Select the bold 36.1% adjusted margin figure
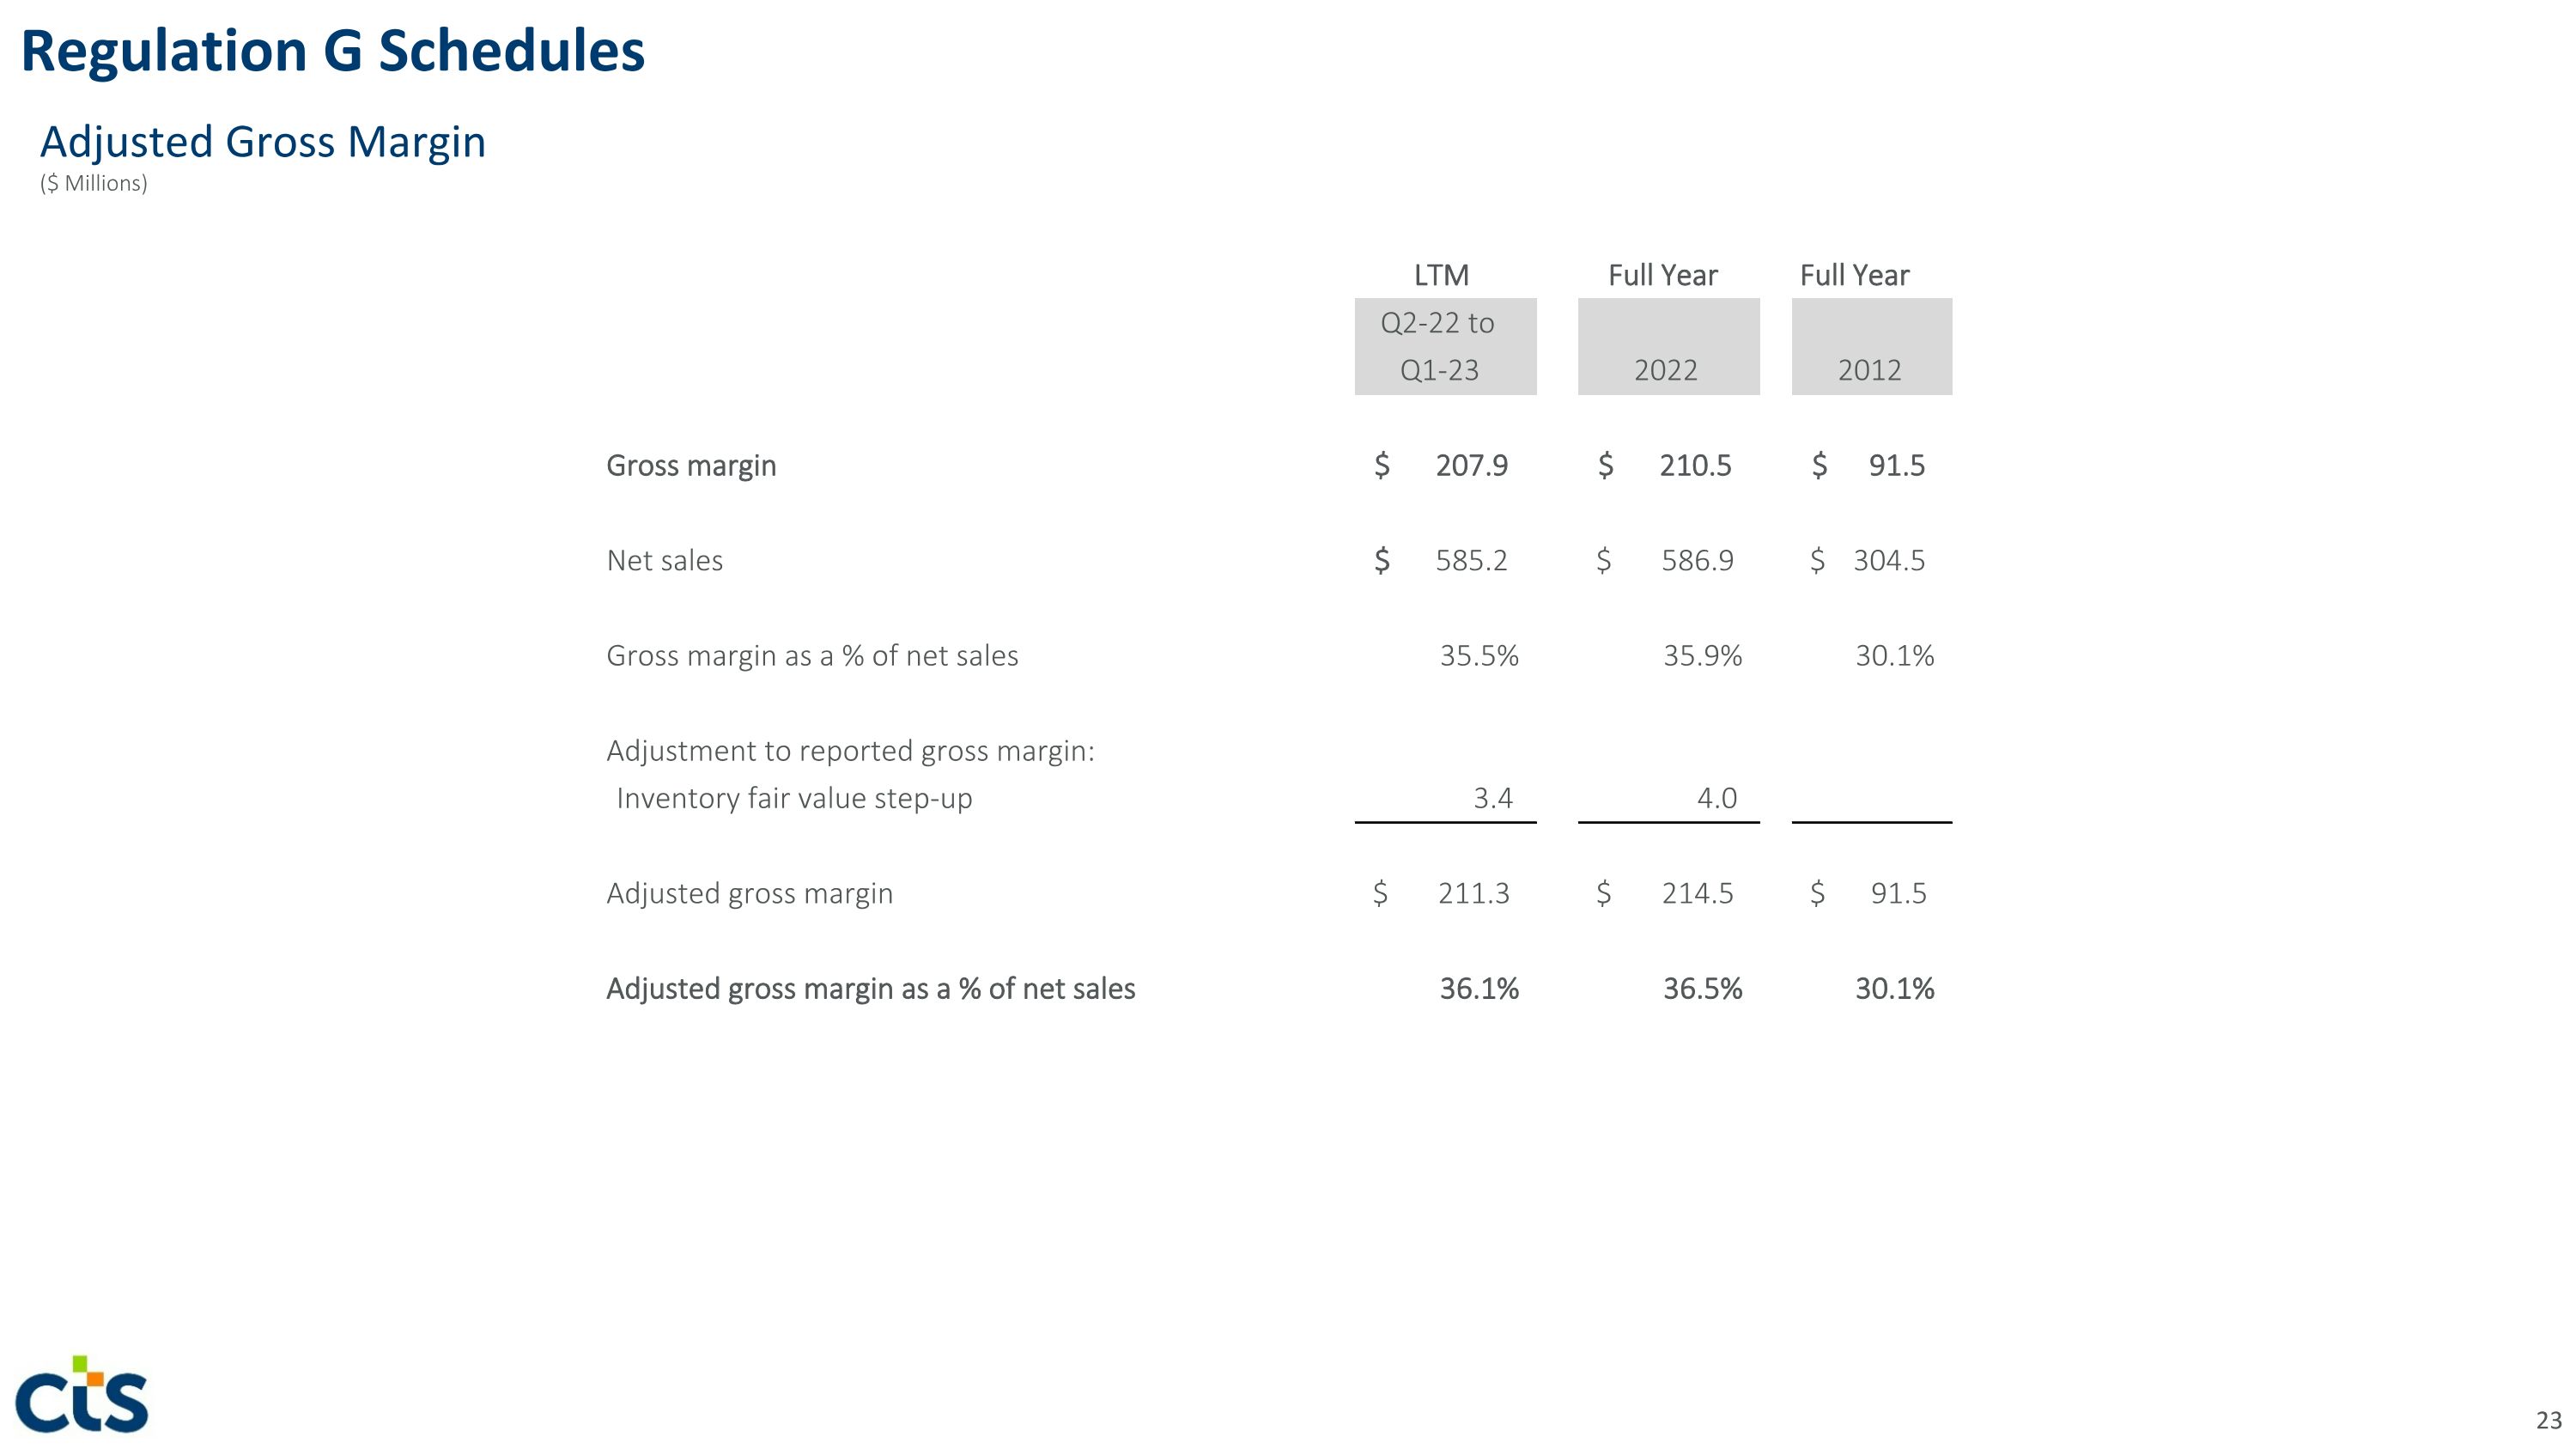2576x1449 pixels. tap(1478, 988)
